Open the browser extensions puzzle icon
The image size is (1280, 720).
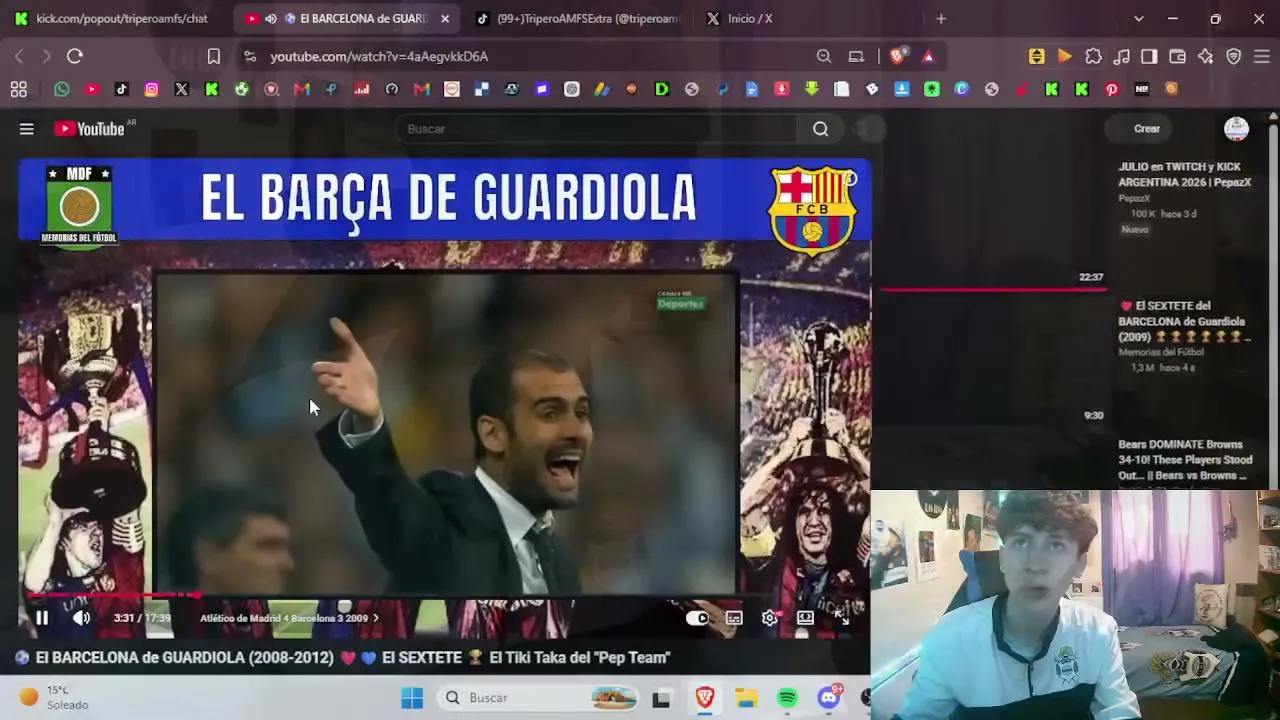(1094, 57)
